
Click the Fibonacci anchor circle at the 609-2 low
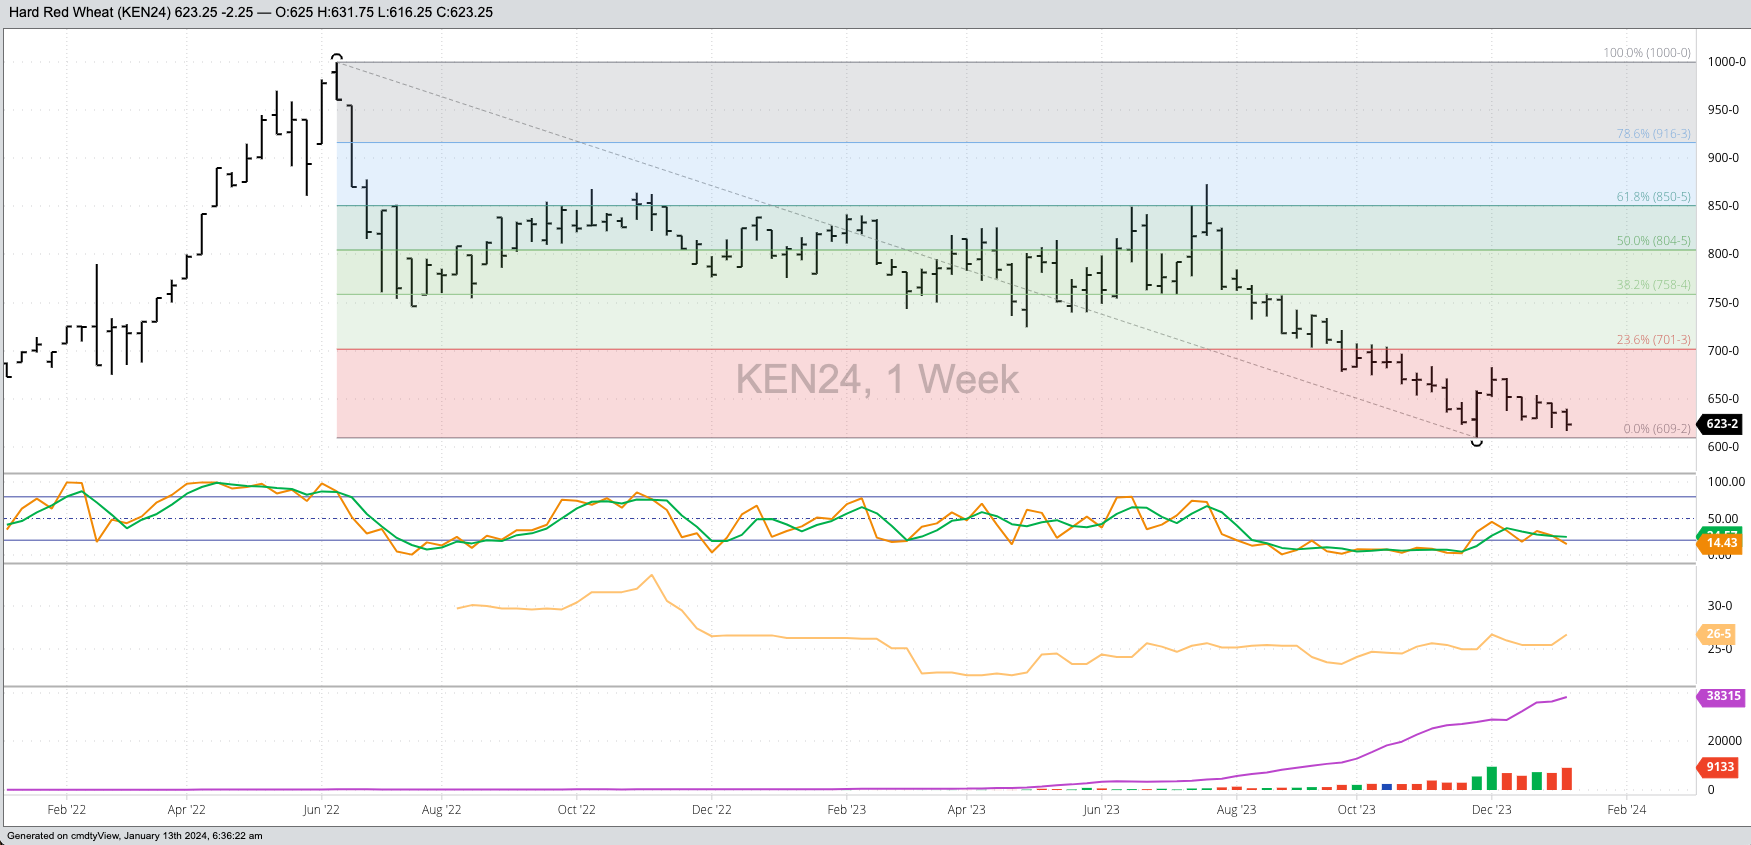(1477, 441)
